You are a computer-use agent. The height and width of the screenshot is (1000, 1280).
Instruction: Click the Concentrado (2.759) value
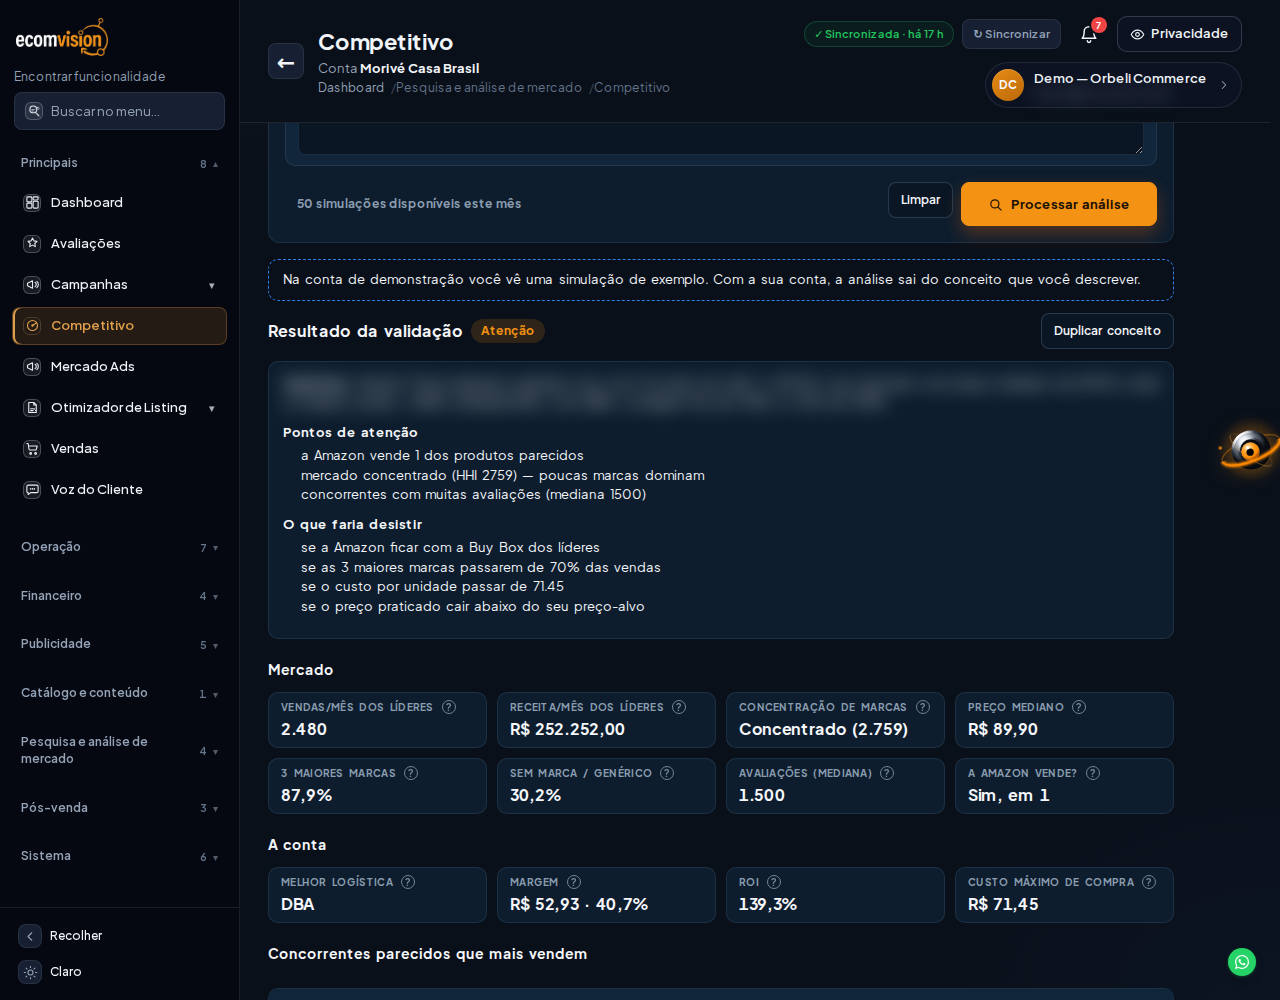[823, 730]
